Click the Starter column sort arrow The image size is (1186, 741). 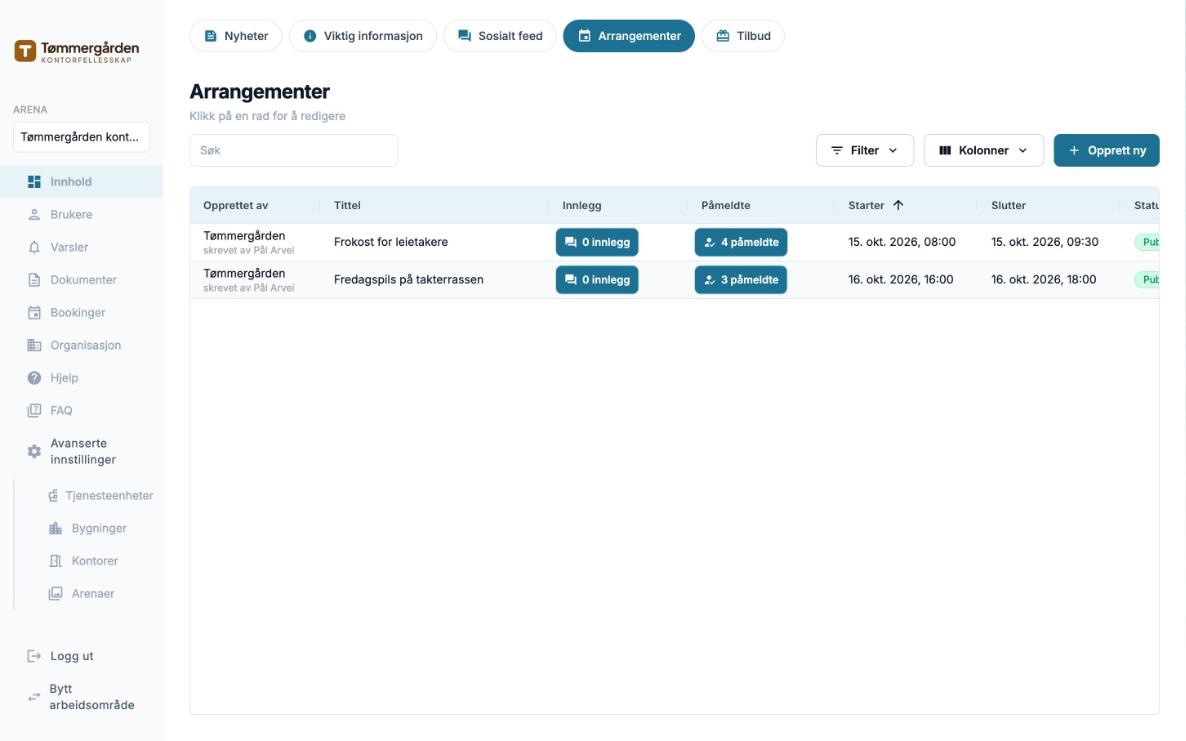898,205
